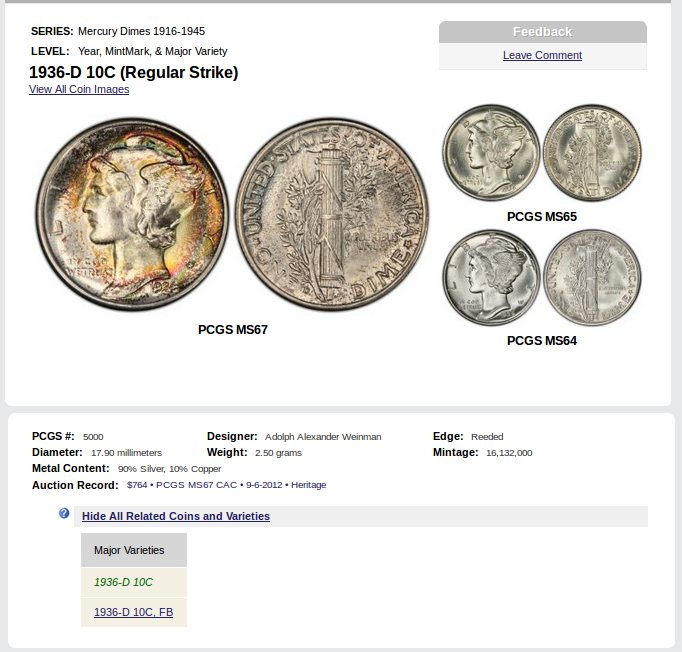Click the Major Varieties column header
This screenshot has width=682, height=652.
(129, 550)
